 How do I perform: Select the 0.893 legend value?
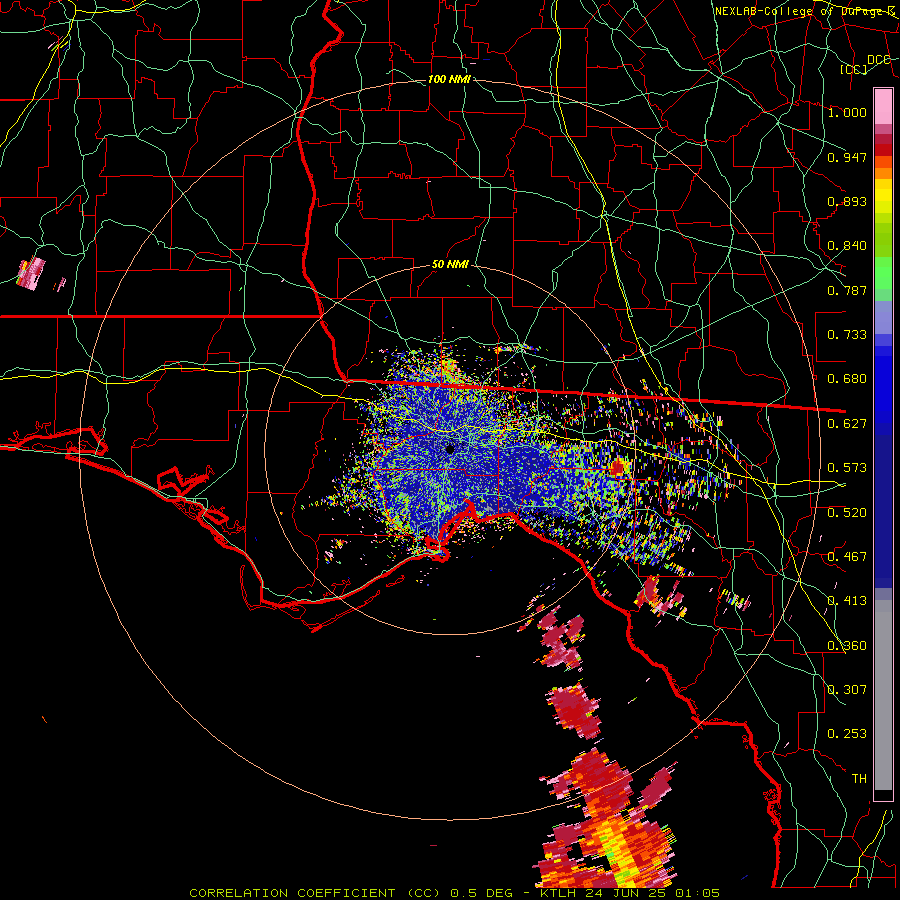pyautogui.click(x=847, y=201)
